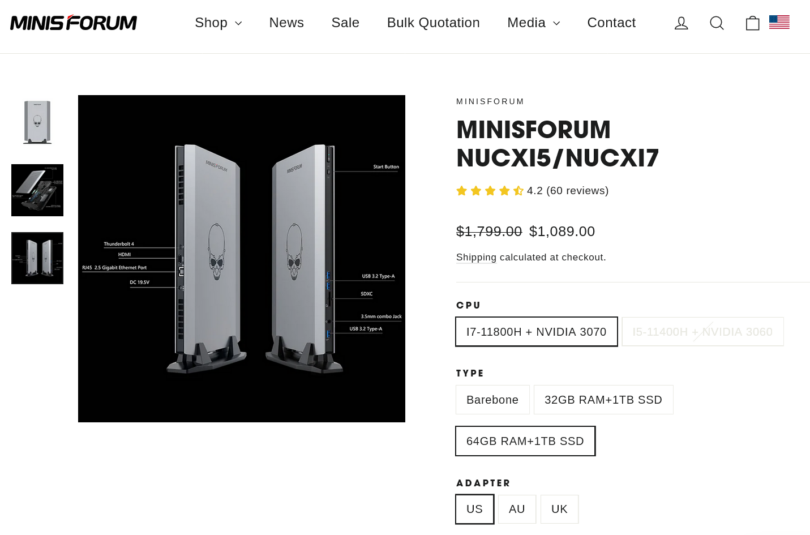
Task: Click the US flag country selector
Action: [779, 22]
